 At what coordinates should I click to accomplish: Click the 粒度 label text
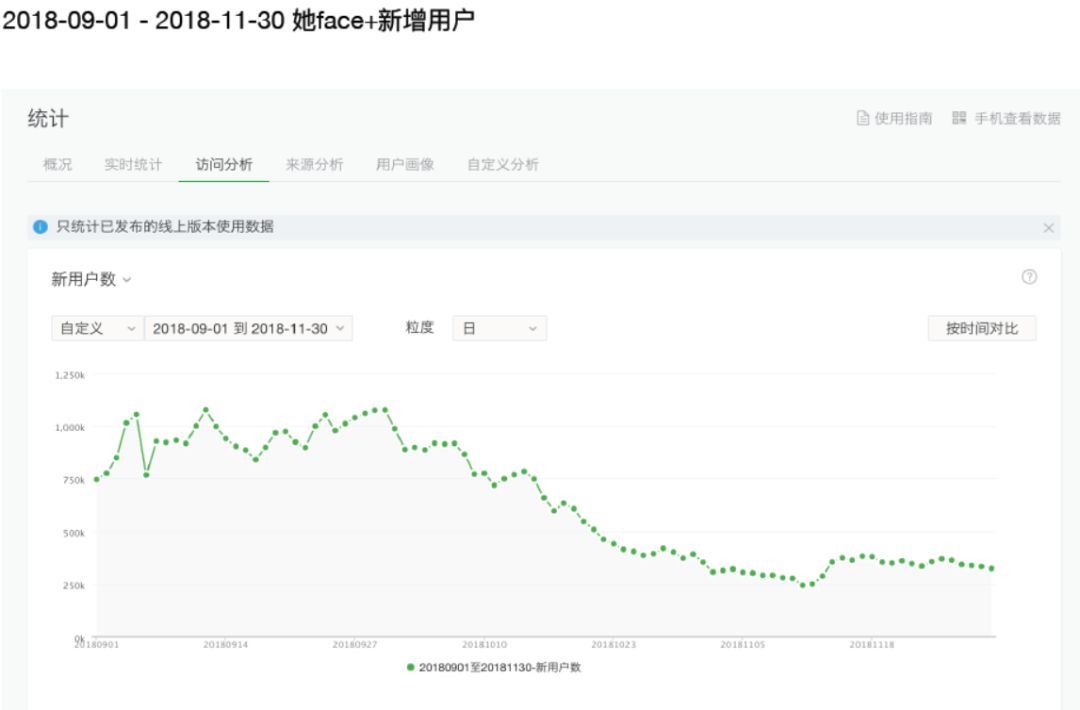419,328
